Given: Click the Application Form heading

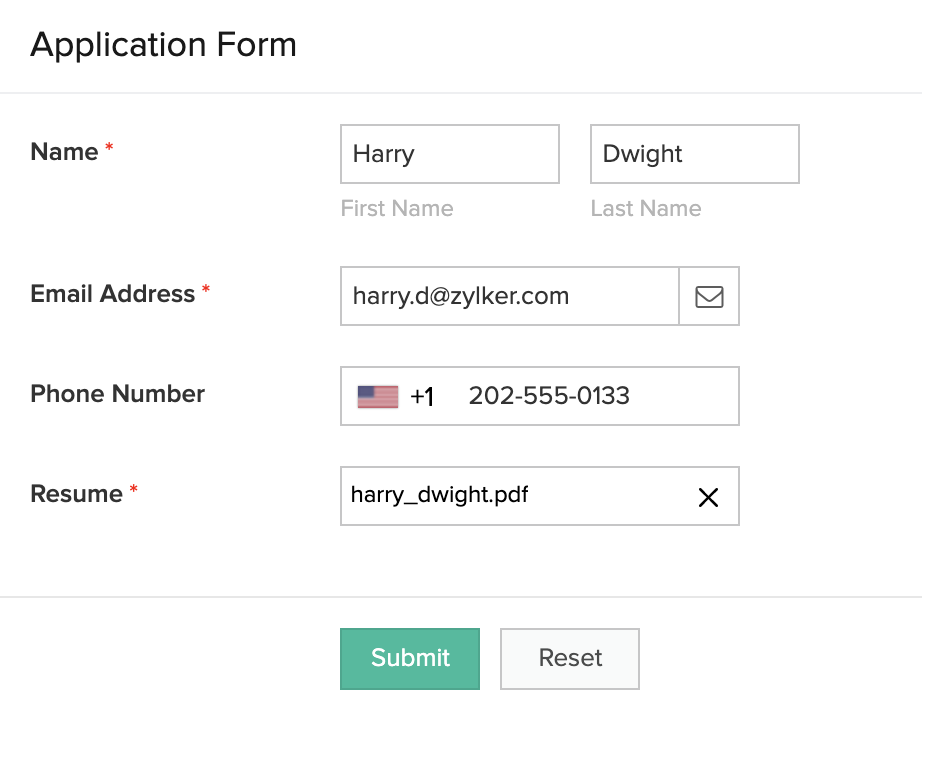Looking at the screenshot, I should [x=163, y=45].
